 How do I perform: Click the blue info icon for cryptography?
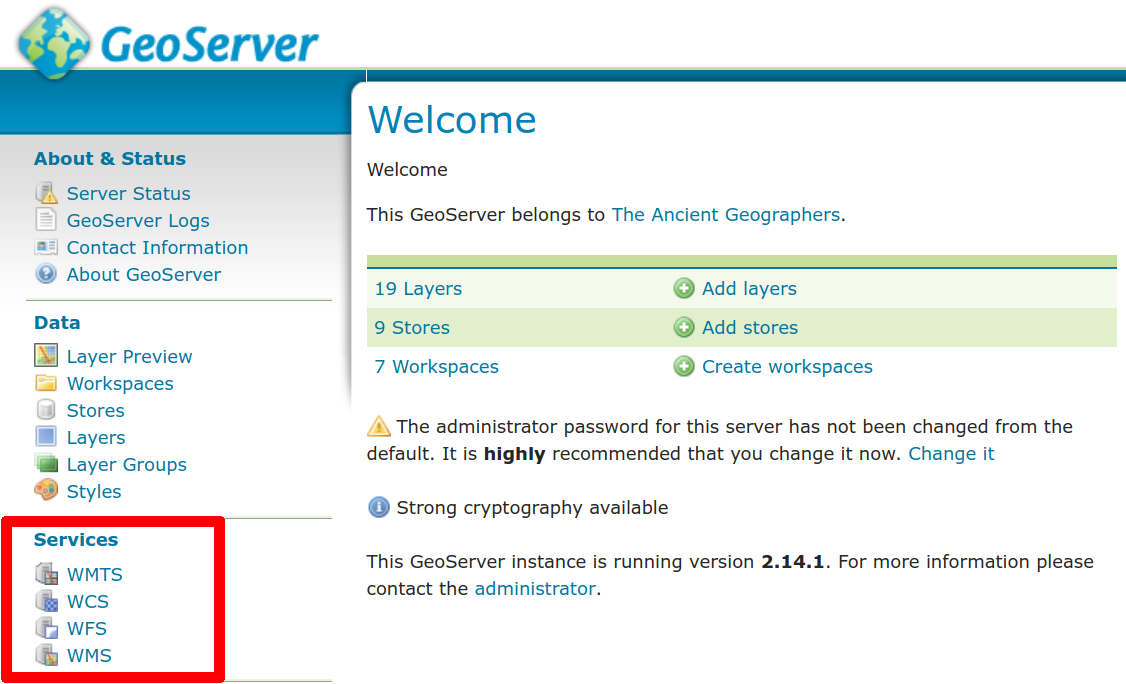click(x=378, y=507)
